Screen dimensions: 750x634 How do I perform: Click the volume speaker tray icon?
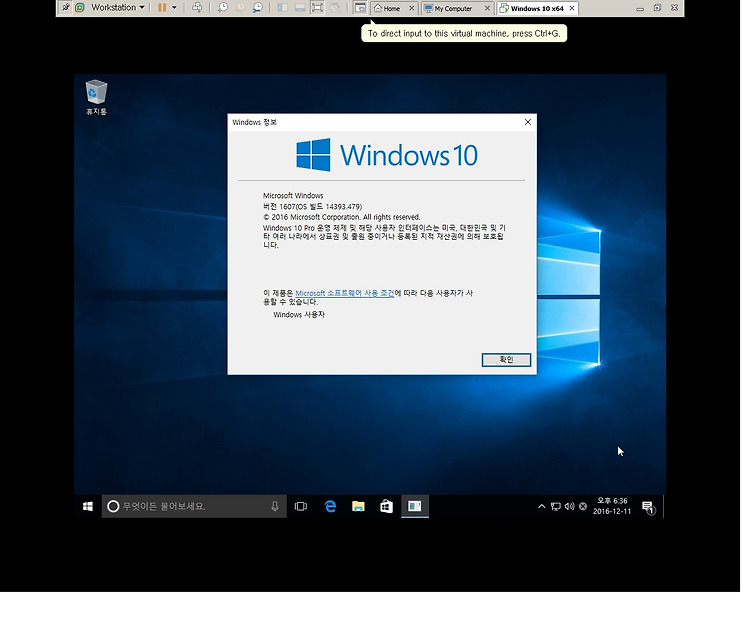pos(569,506)
